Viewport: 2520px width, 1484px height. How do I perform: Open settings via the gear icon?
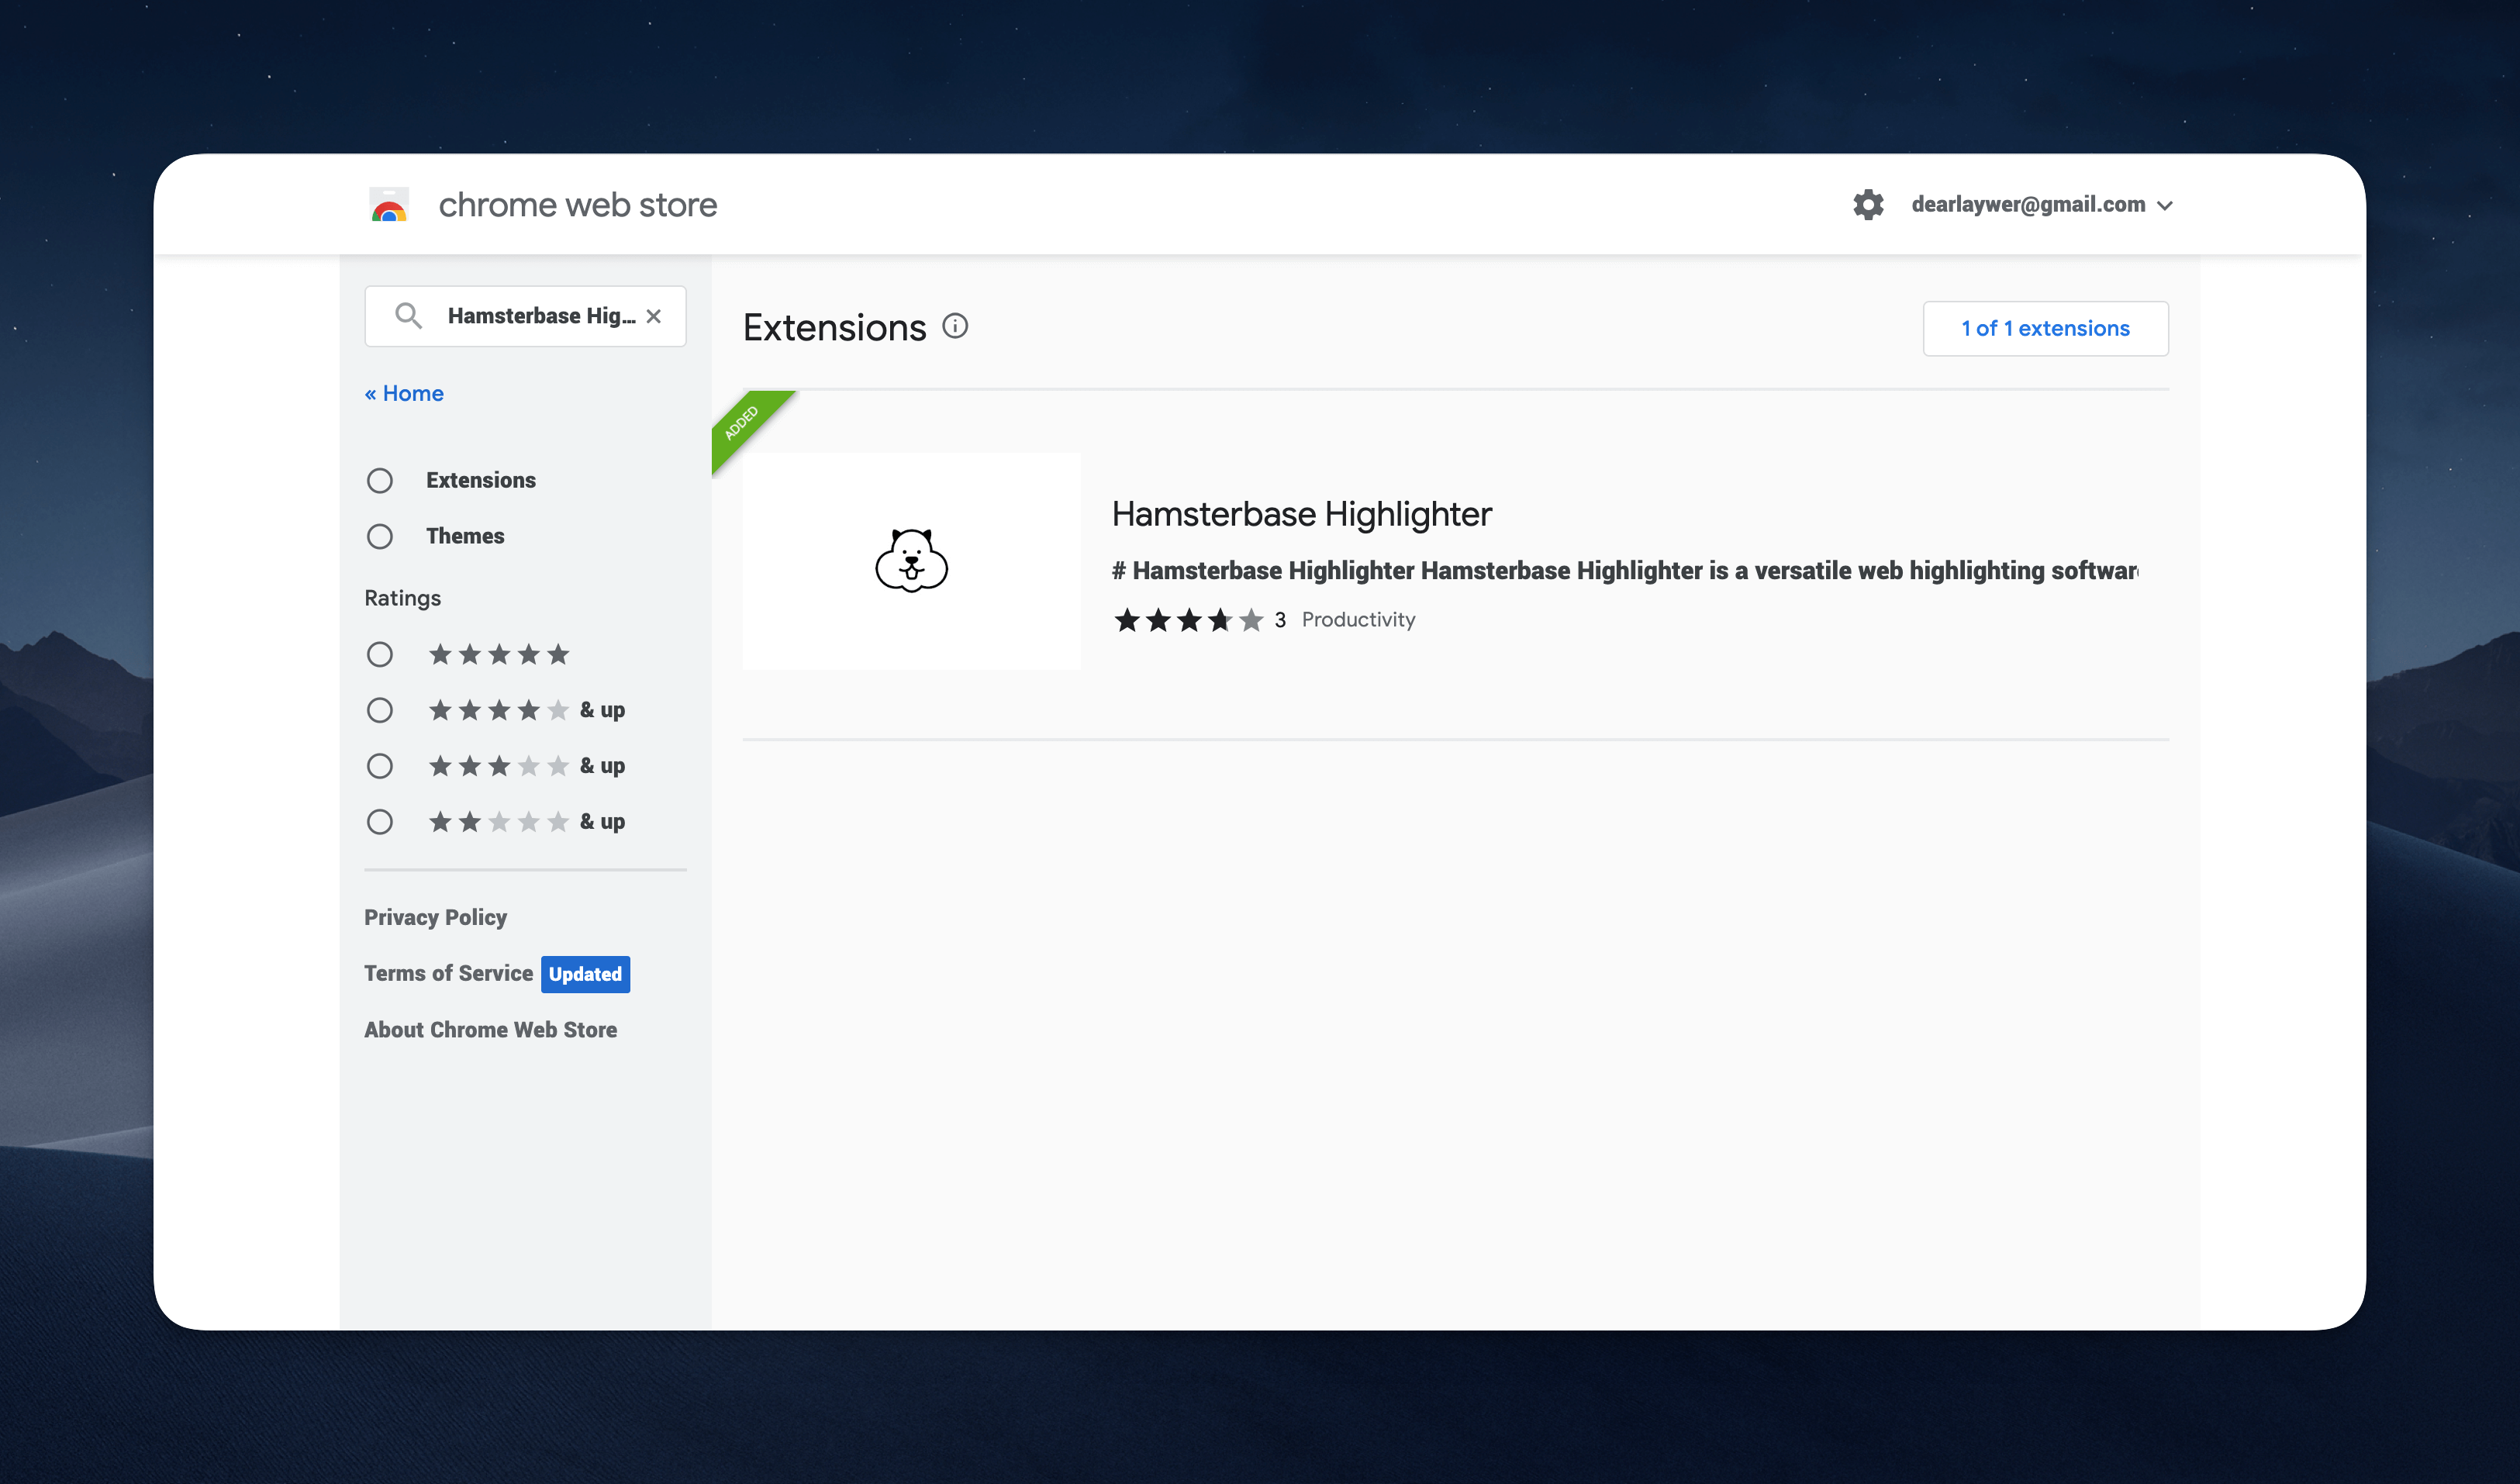coord(1867,205)
